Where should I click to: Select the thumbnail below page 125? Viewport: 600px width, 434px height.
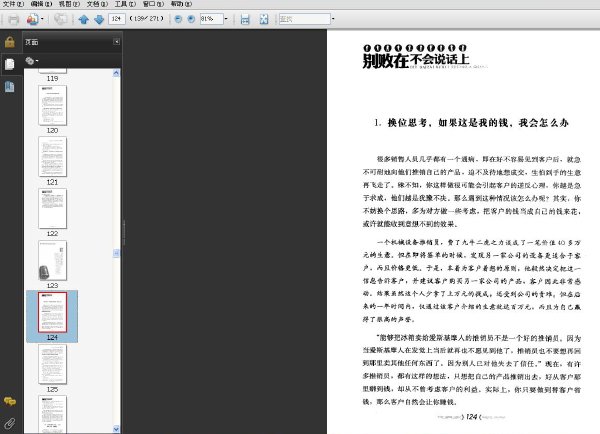point(52,415)
